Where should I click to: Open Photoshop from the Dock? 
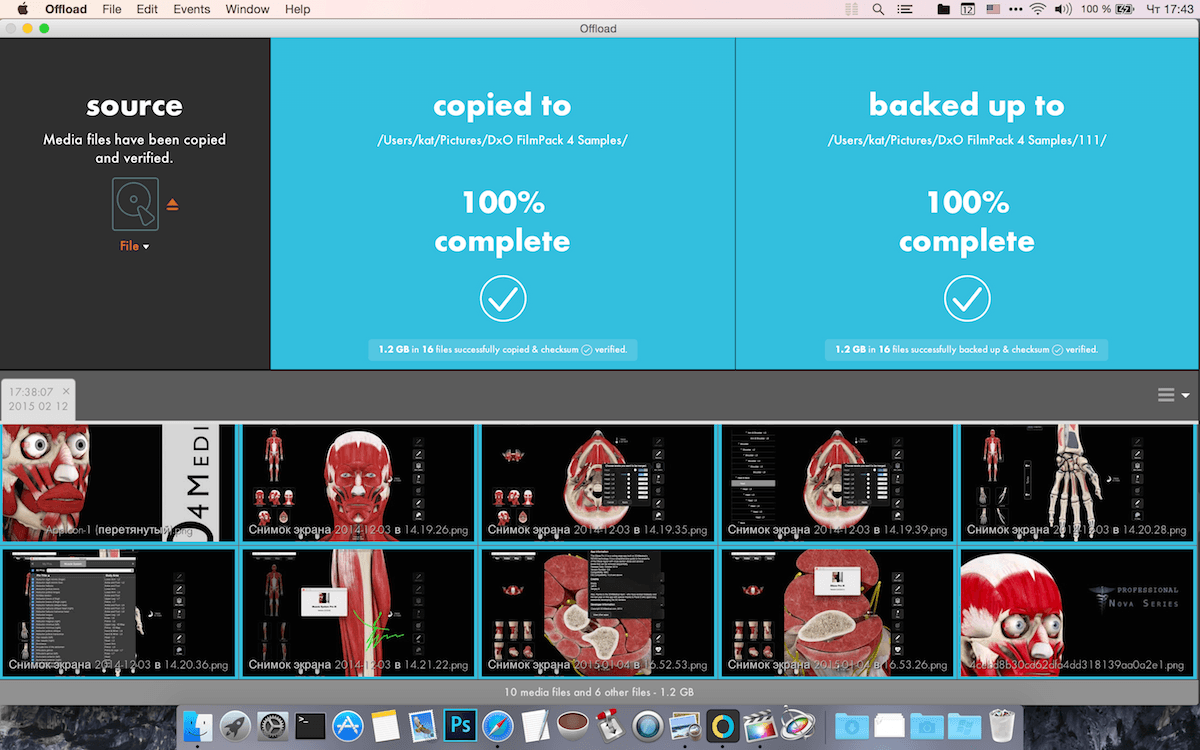pyautogui.click(x=460, y=725)
